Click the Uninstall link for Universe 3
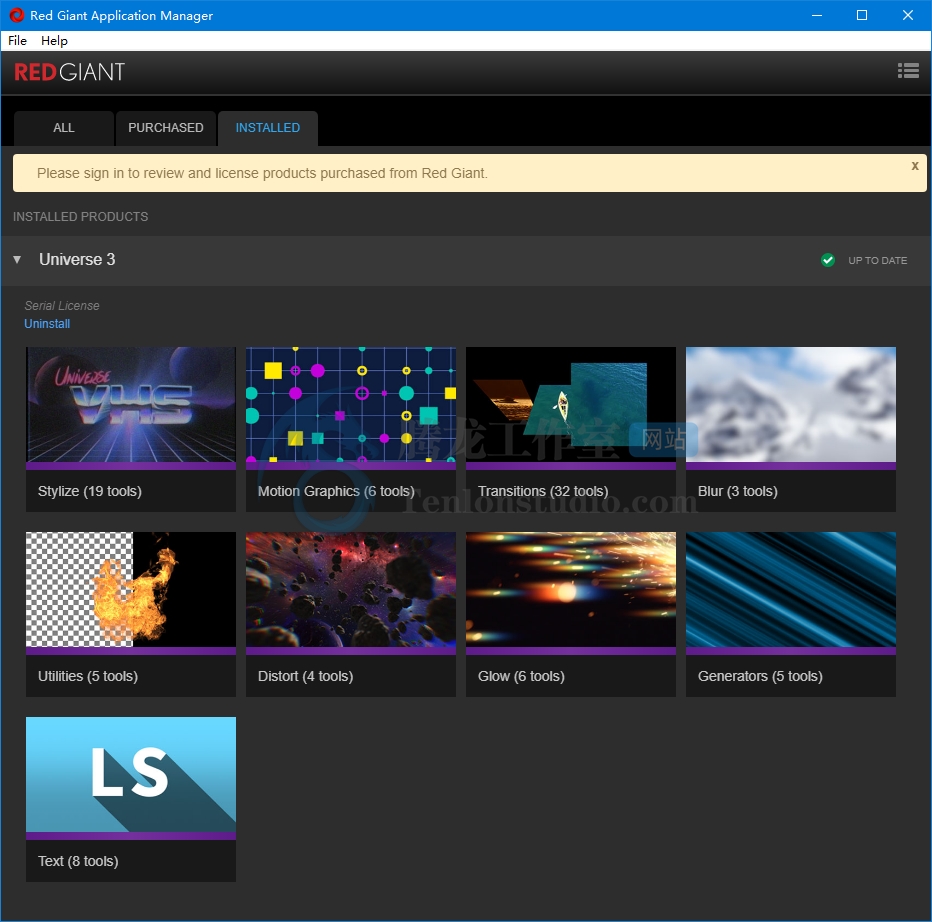The image size is (932, 922). tap(47, 323)
